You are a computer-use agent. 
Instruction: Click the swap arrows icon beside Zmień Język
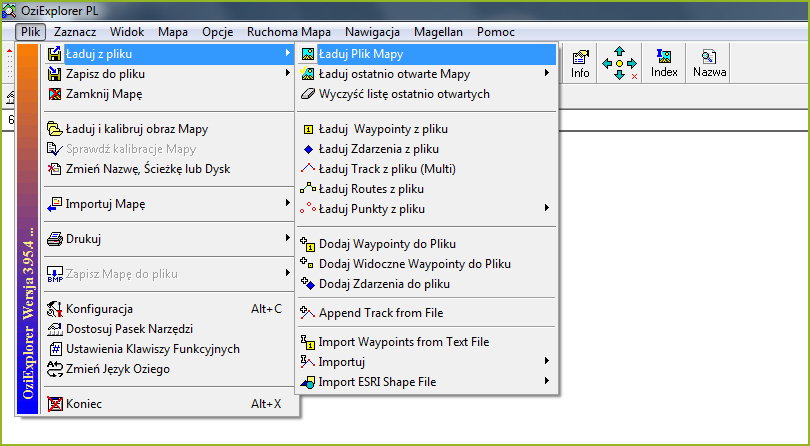(54, 369)
